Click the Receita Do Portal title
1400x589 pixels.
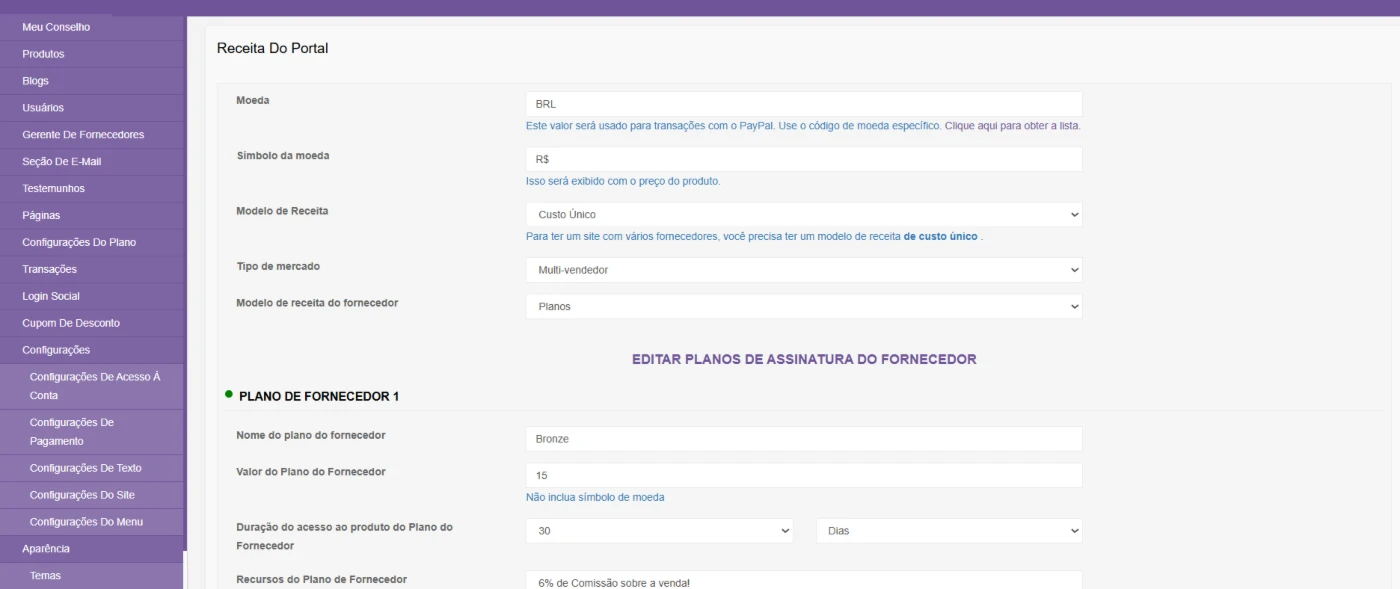click(273, 48)
